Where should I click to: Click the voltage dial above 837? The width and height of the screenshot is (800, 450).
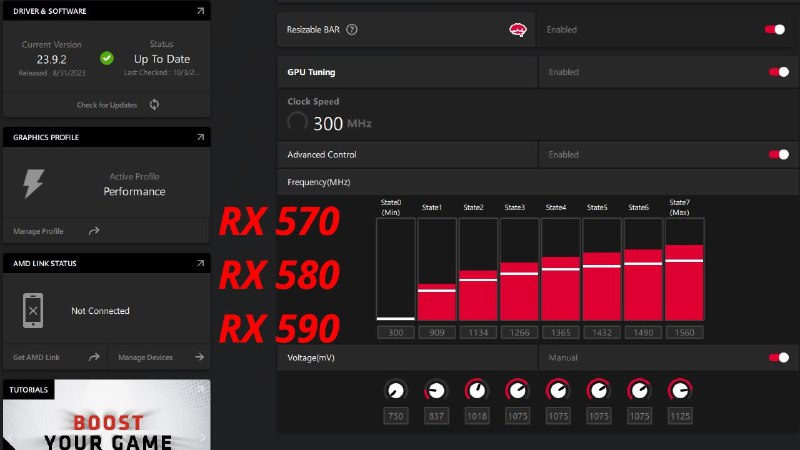(x=436, y=391)
